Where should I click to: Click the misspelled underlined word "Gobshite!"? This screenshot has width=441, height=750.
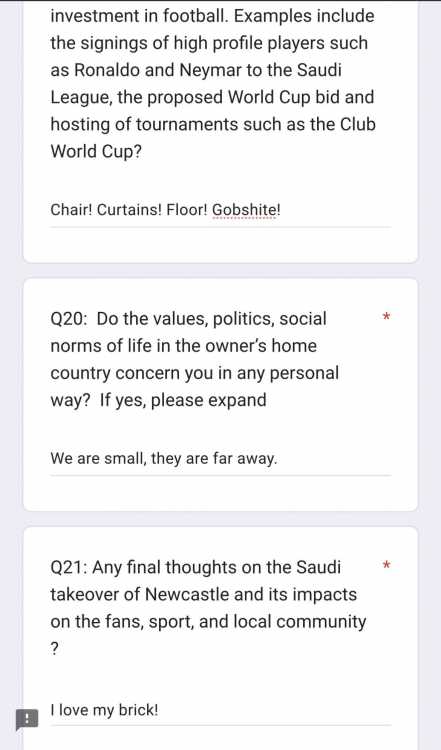pos(246,210)
